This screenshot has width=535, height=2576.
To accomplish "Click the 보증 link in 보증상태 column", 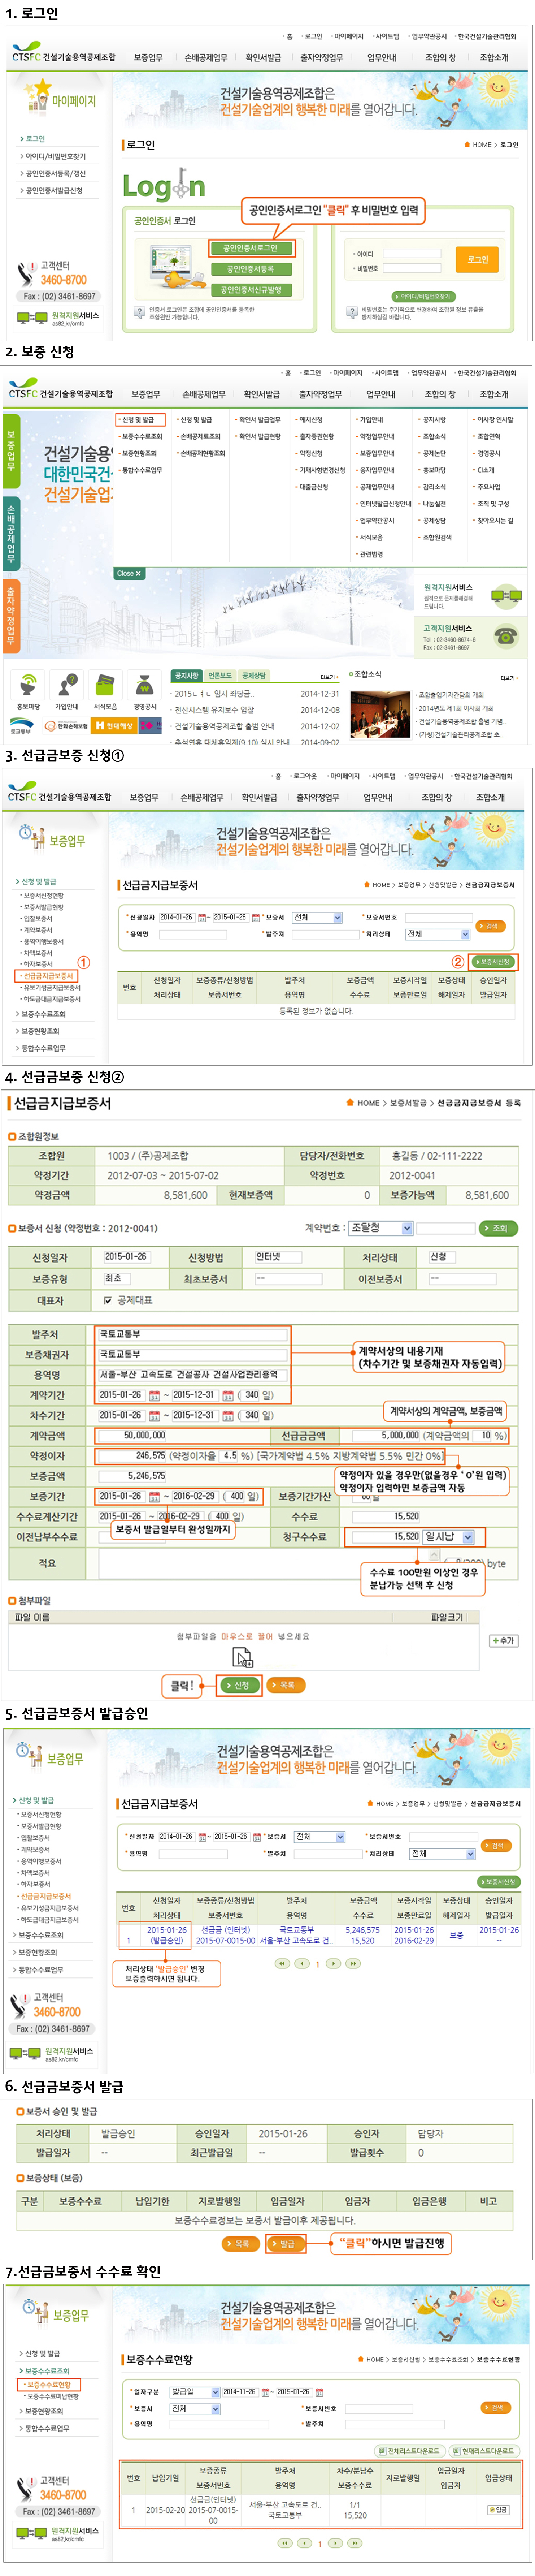I will (456, 1935).
